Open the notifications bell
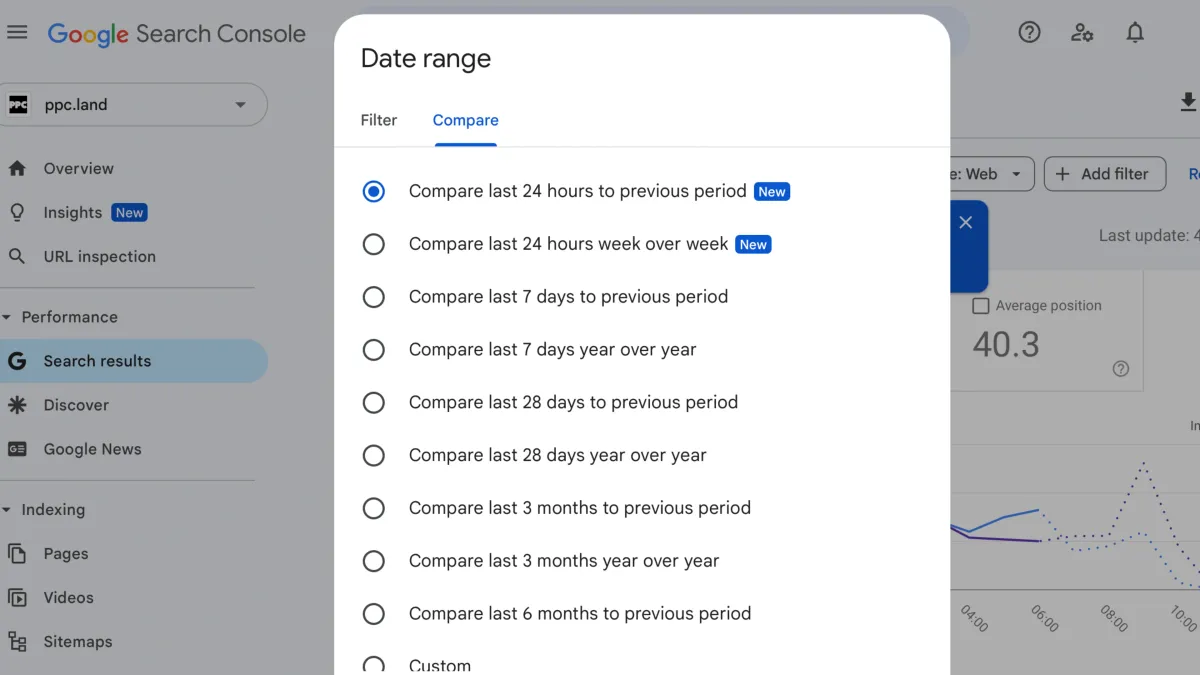 point(1135,32)
